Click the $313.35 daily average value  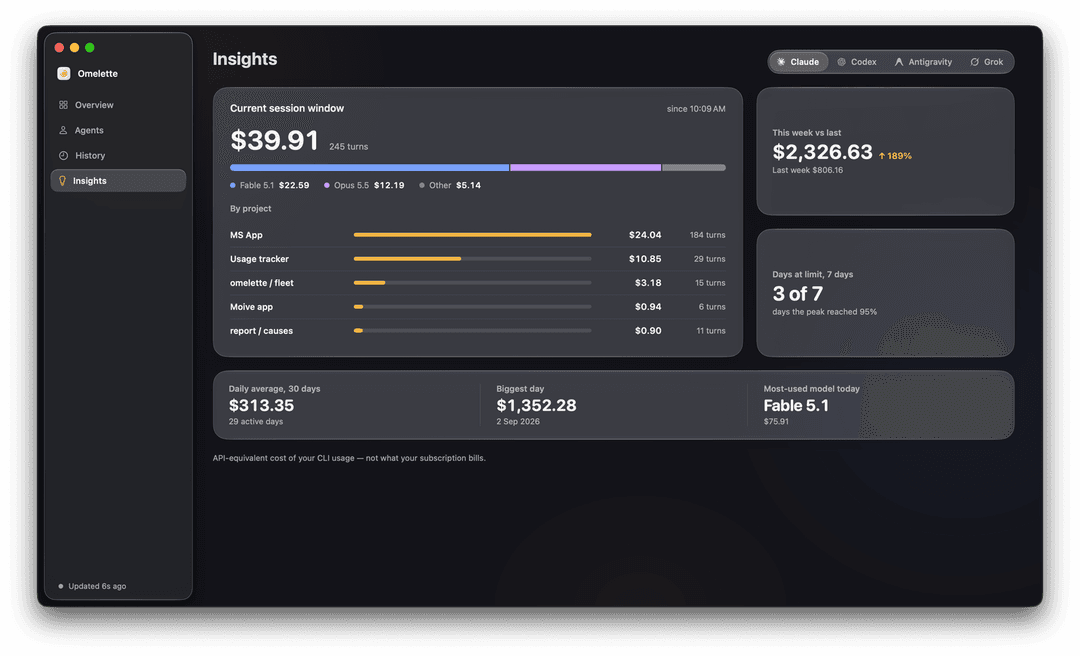[261, 405]
